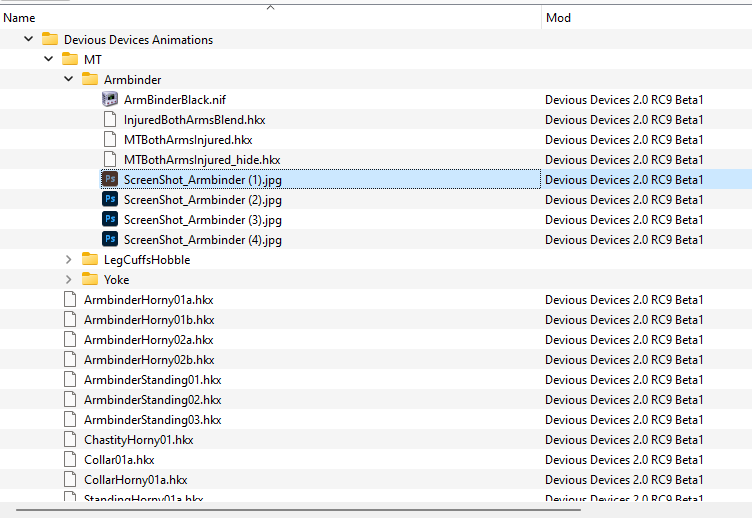752x518 pixels.
Task: Select the MTBothArmsInjured.hkx file name
Action: point(188,140)
